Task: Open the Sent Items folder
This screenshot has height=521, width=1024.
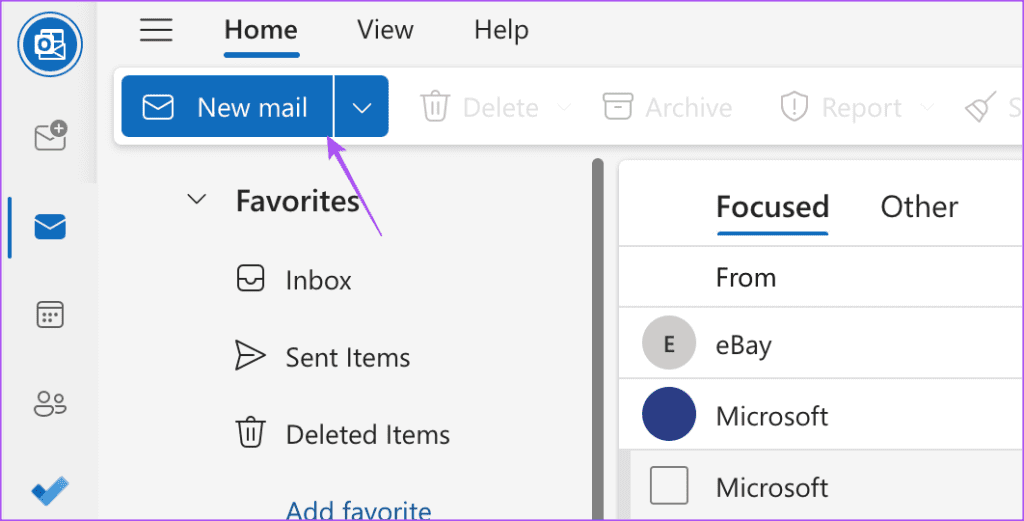Action: 323,357
